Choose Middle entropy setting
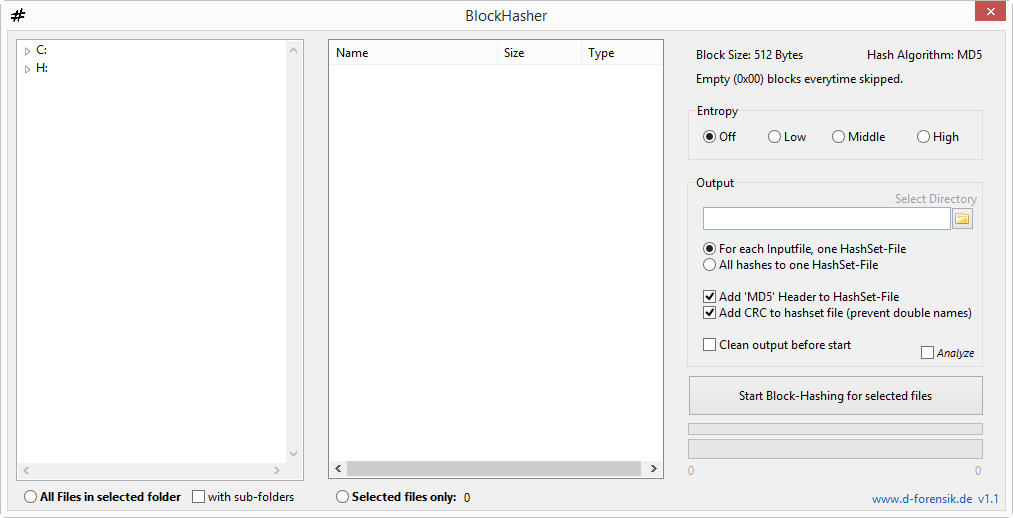The width and height of the screenshot is (1013, 518). [x=838, y=137]
